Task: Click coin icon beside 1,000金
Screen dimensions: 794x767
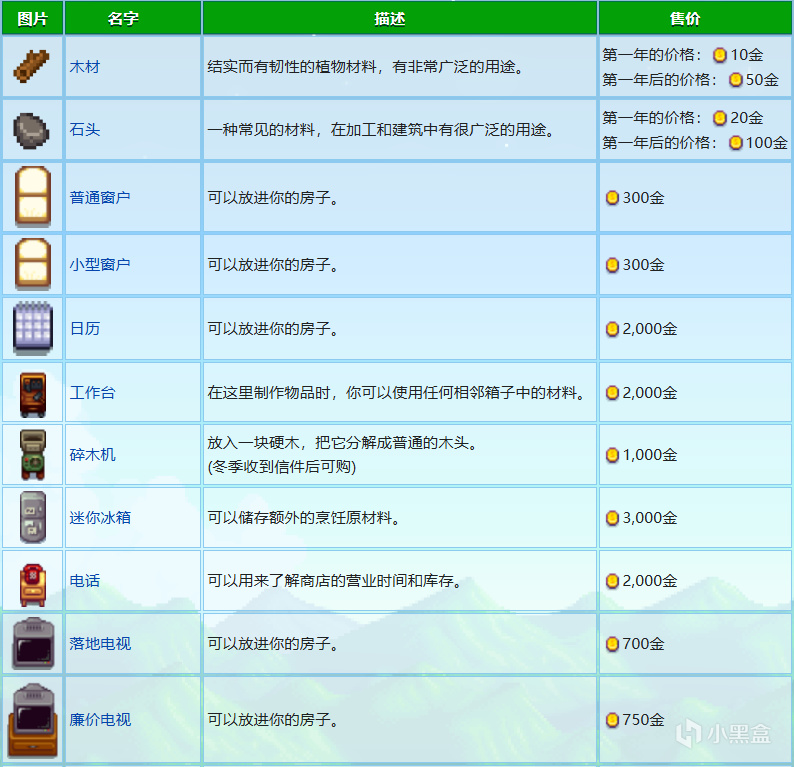Action: point(612,455)
